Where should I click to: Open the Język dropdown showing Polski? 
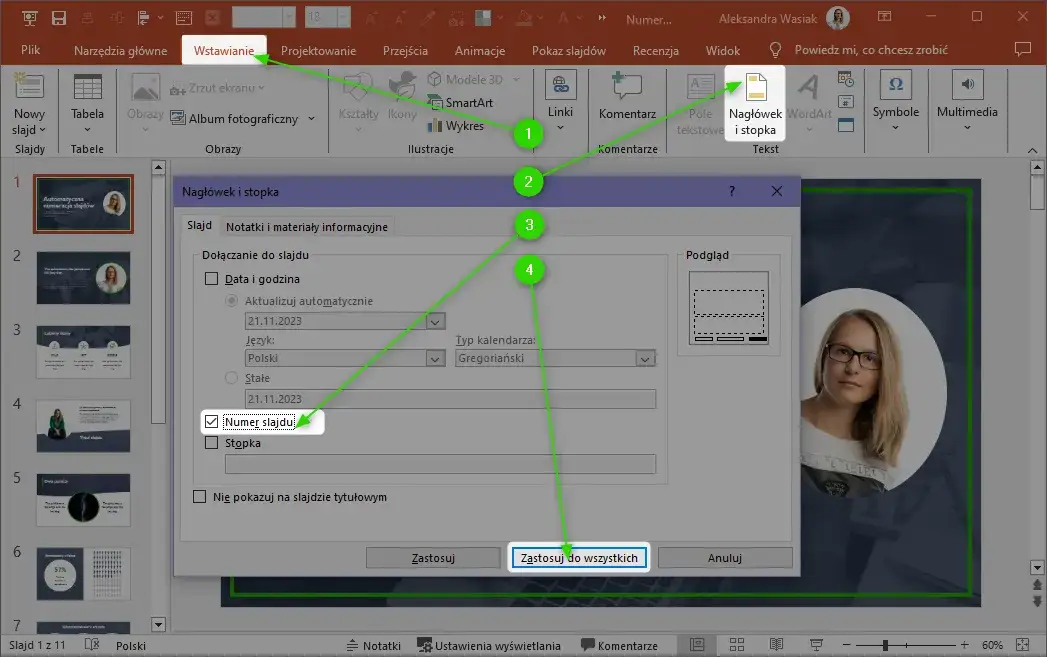[x=434, y=357]
